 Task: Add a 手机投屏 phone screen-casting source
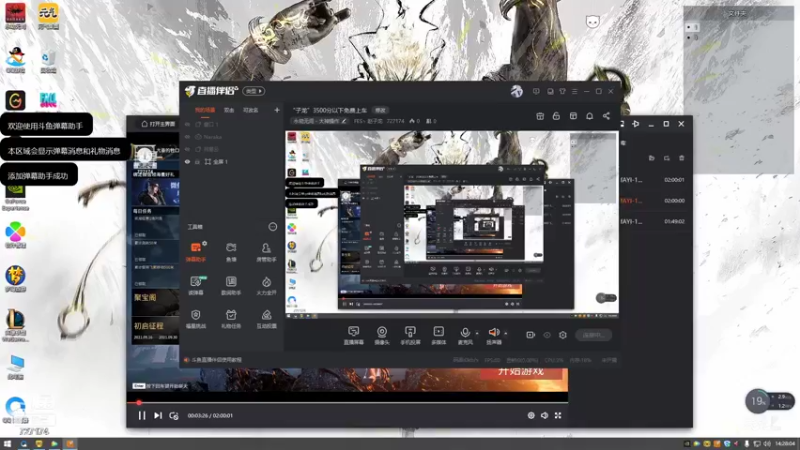tap(410, 335)
